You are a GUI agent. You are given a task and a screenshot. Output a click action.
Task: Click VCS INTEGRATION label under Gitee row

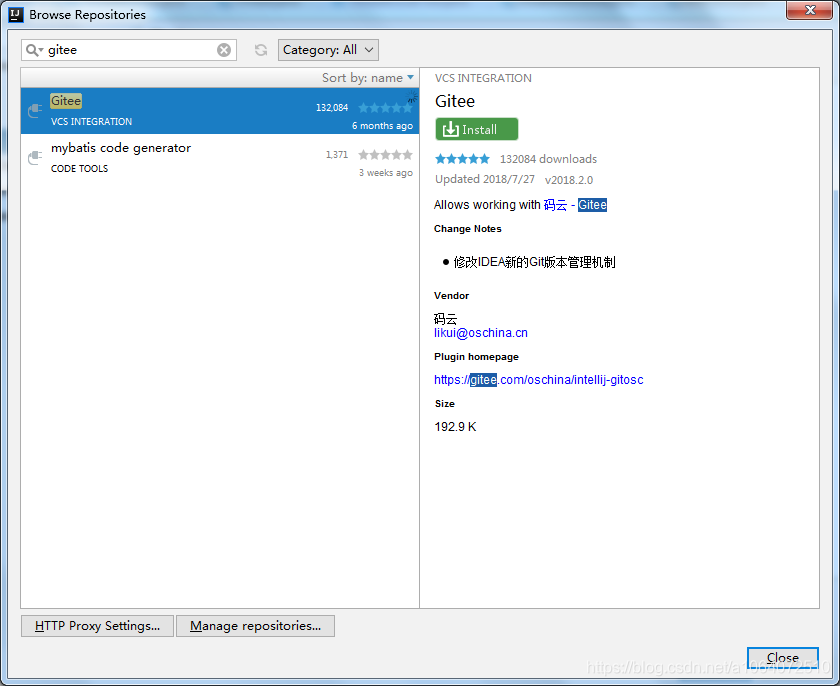pos(91,122)
